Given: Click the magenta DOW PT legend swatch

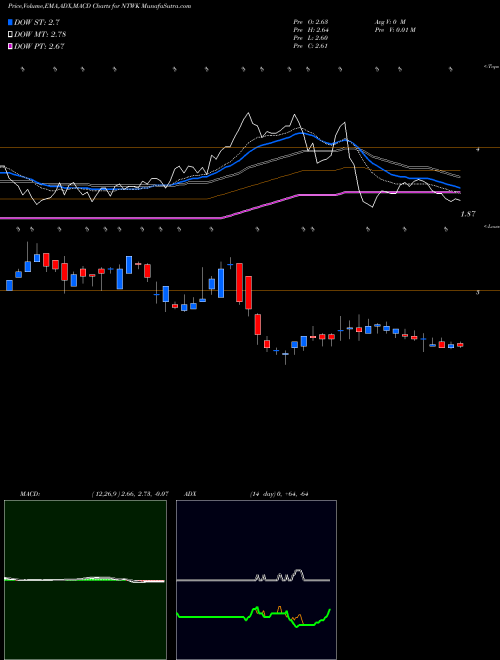Looking at the screenshot, I should click(x=10, y=47).
